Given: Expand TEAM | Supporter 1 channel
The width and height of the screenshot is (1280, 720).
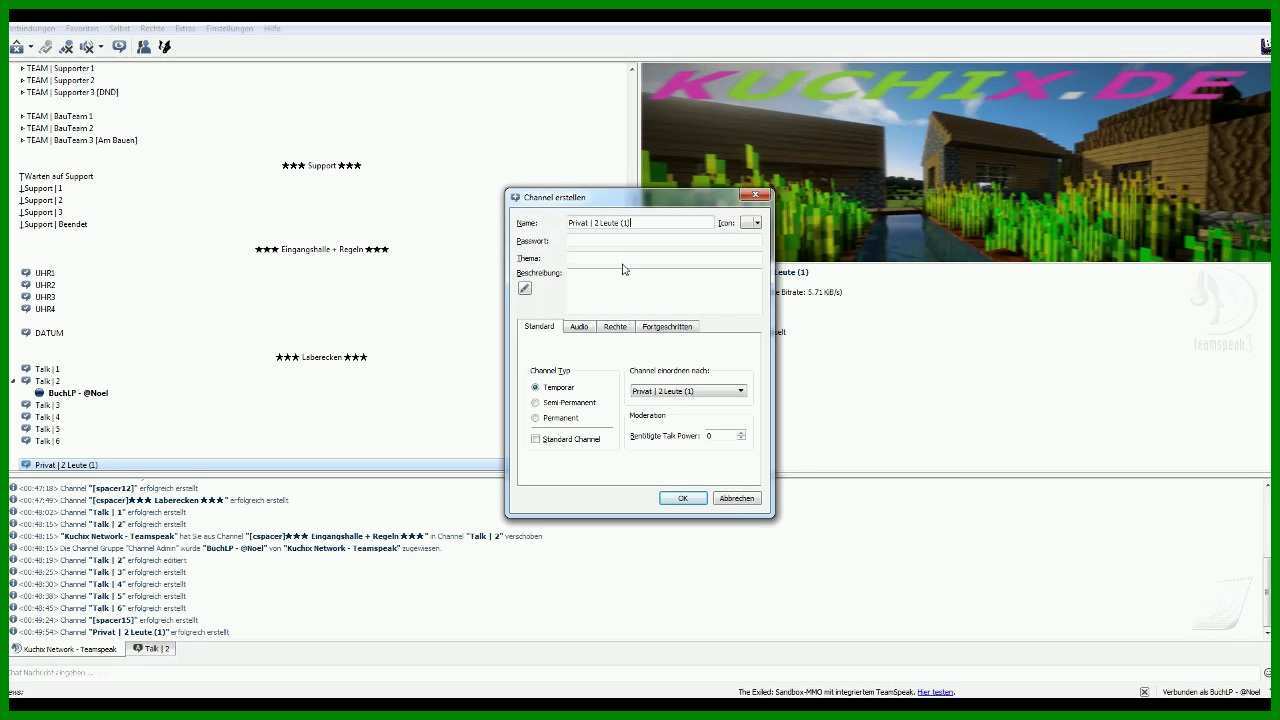Looking at the screenshot, I should (x=22, y=68).
